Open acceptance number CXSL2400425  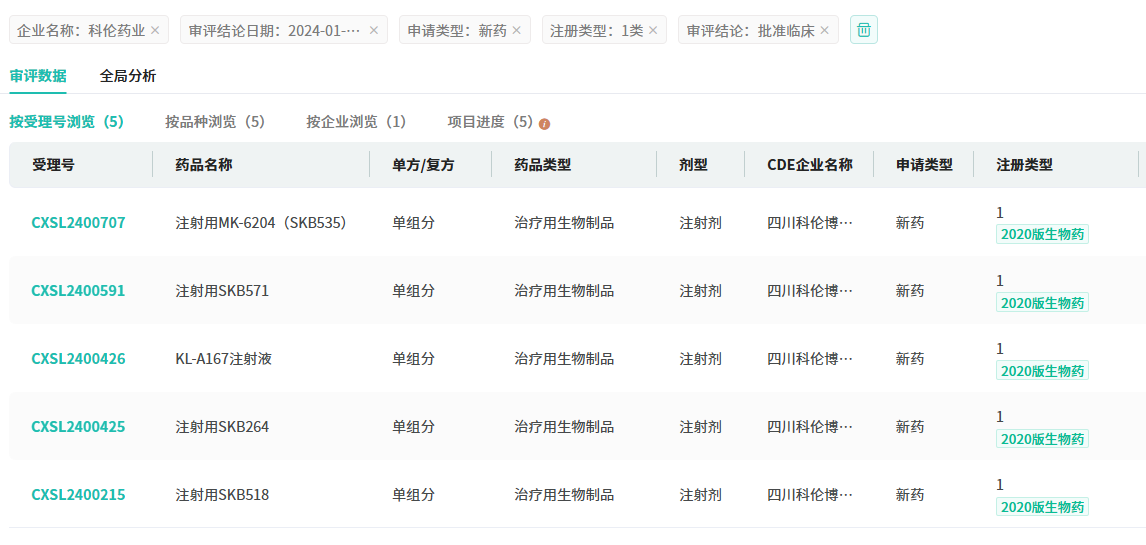79,427
